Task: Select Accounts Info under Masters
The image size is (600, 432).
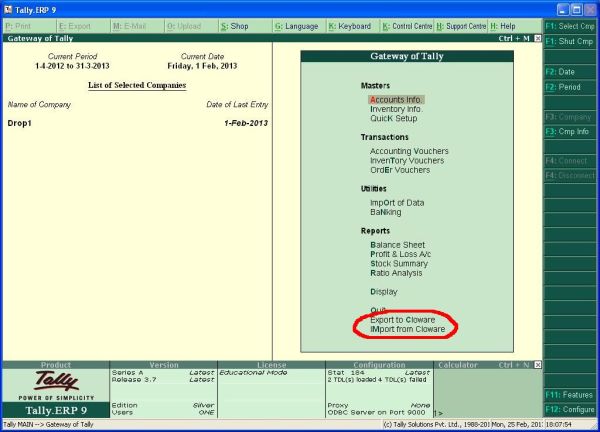Action: click(396, 100)
